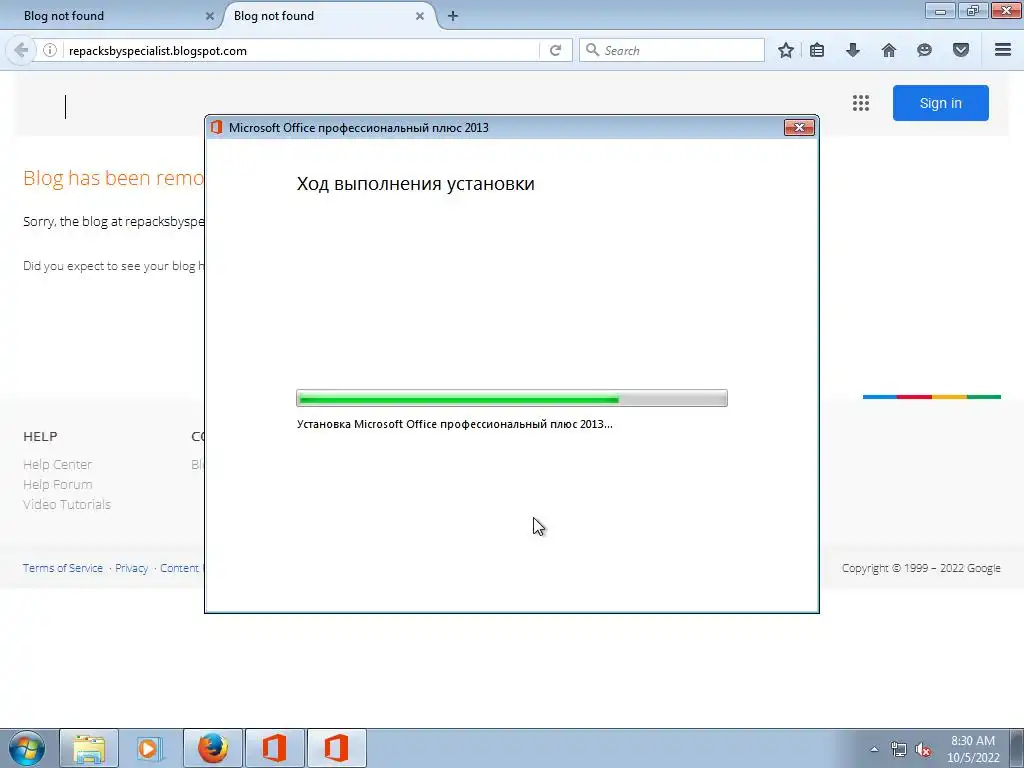Screen dimensions: 1024x768
Task: Click the Office logo in installer title bar
Action: click(216, 127)
